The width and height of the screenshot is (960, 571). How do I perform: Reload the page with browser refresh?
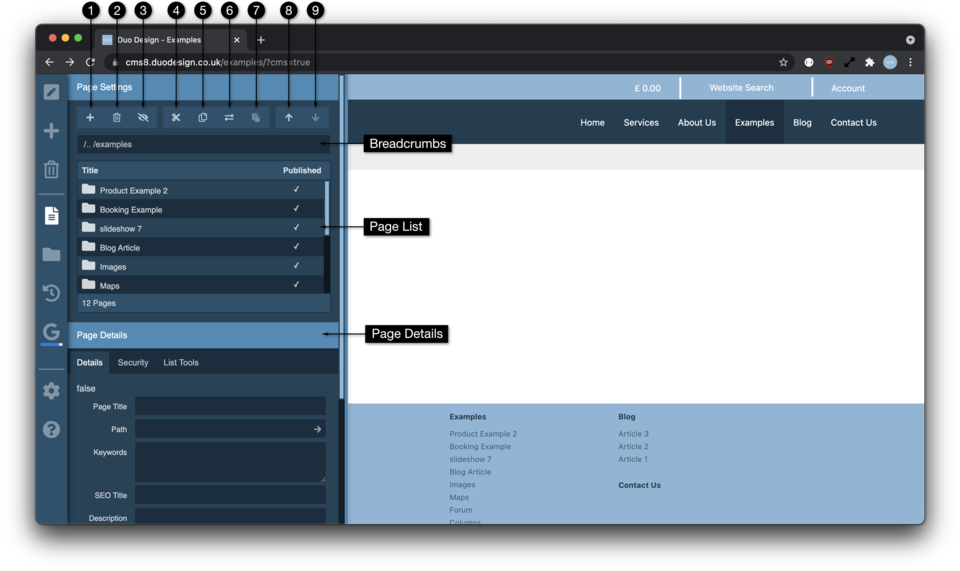91,62
